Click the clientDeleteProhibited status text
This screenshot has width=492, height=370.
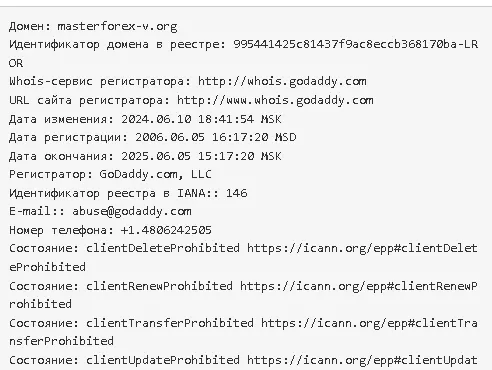coord(163,248)
